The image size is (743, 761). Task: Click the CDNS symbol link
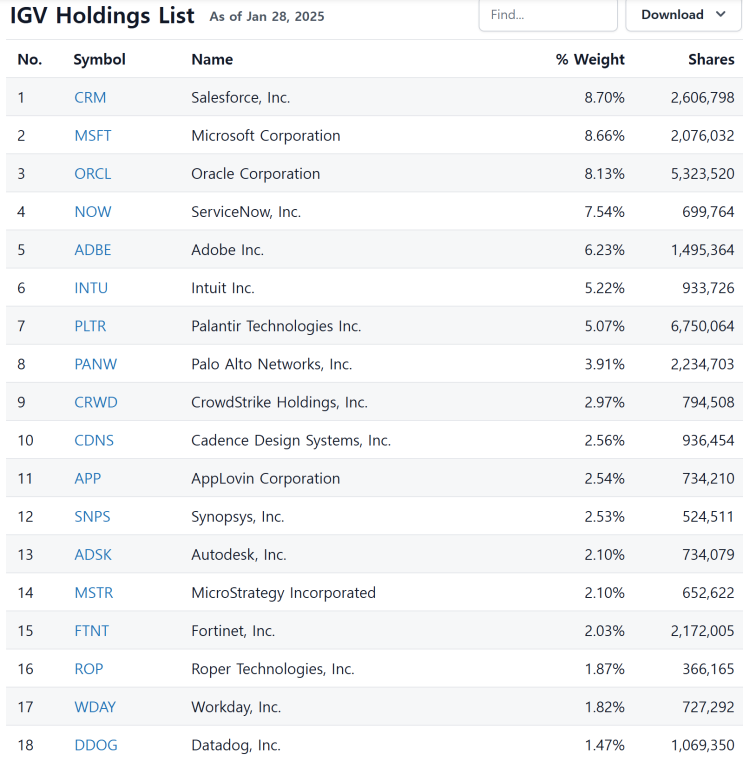pyautogui.click(x=94, y=440)
